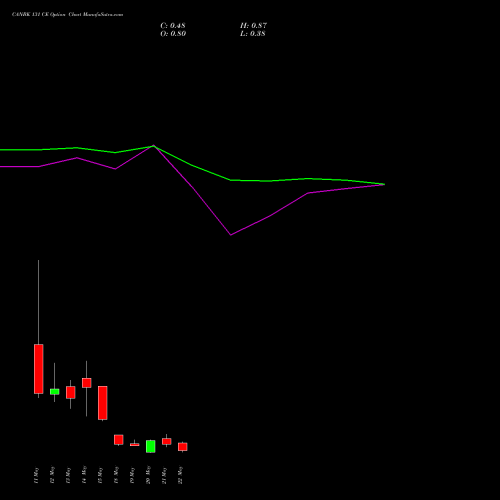Click the red candlestick for 22 May
The width and height of the screenshot is (500, 500).
tap(183, 447)
